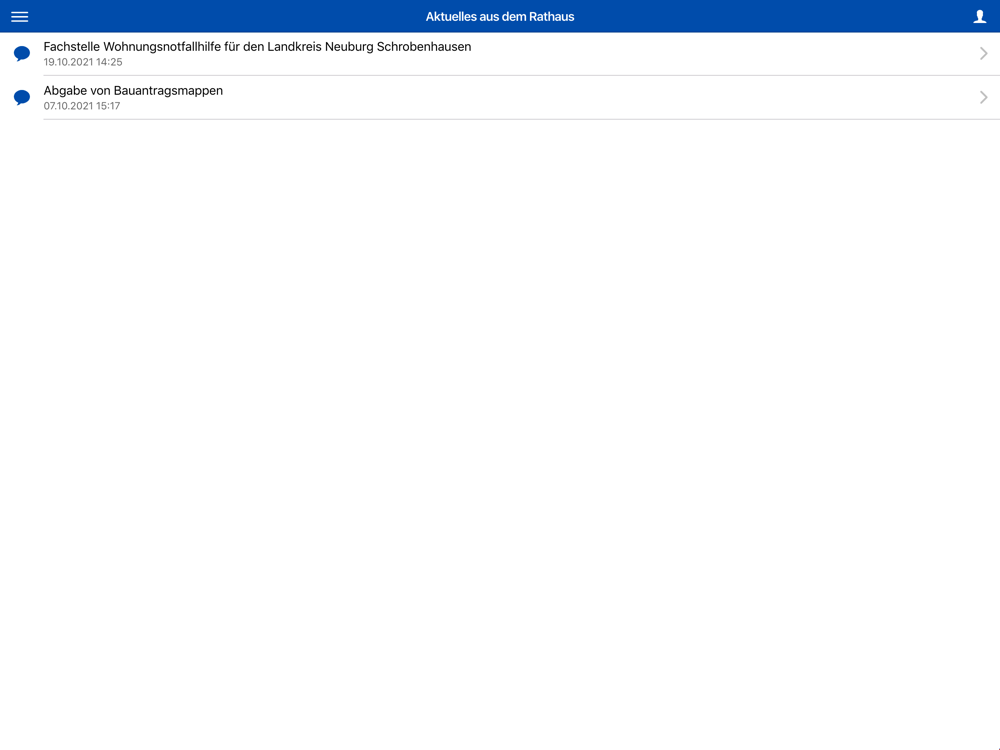
Task: Open the user profile icon
Action: [x=980, y=17]
